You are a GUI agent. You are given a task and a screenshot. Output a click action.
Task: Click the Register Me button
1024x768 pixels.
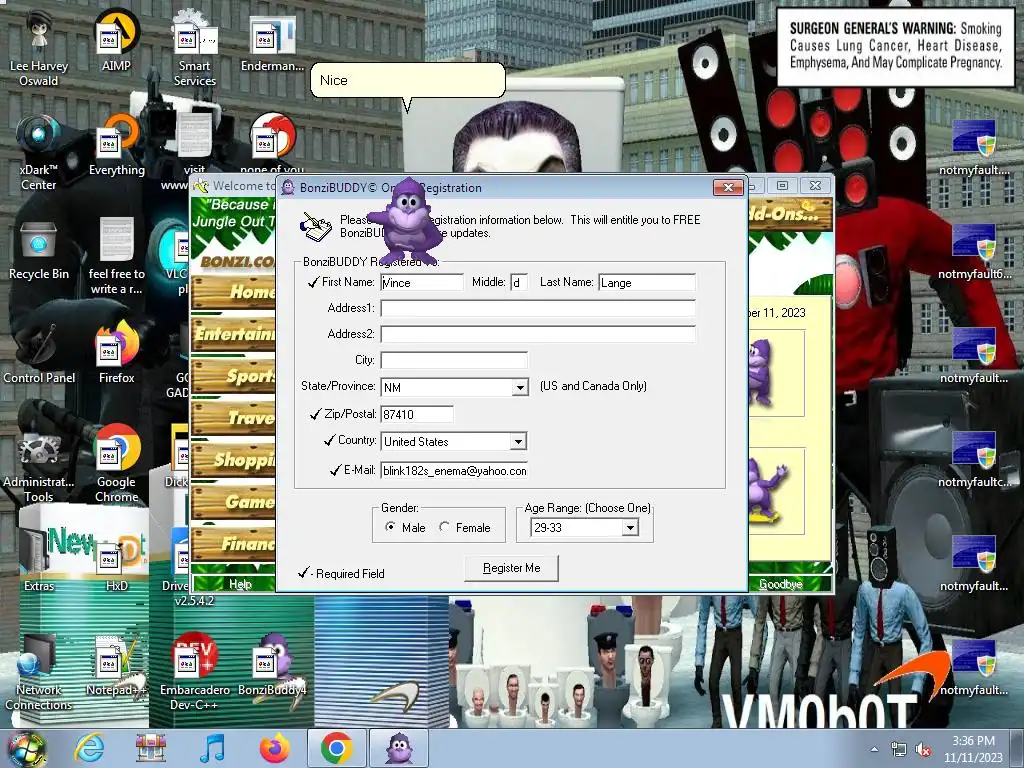pos(511,568)
